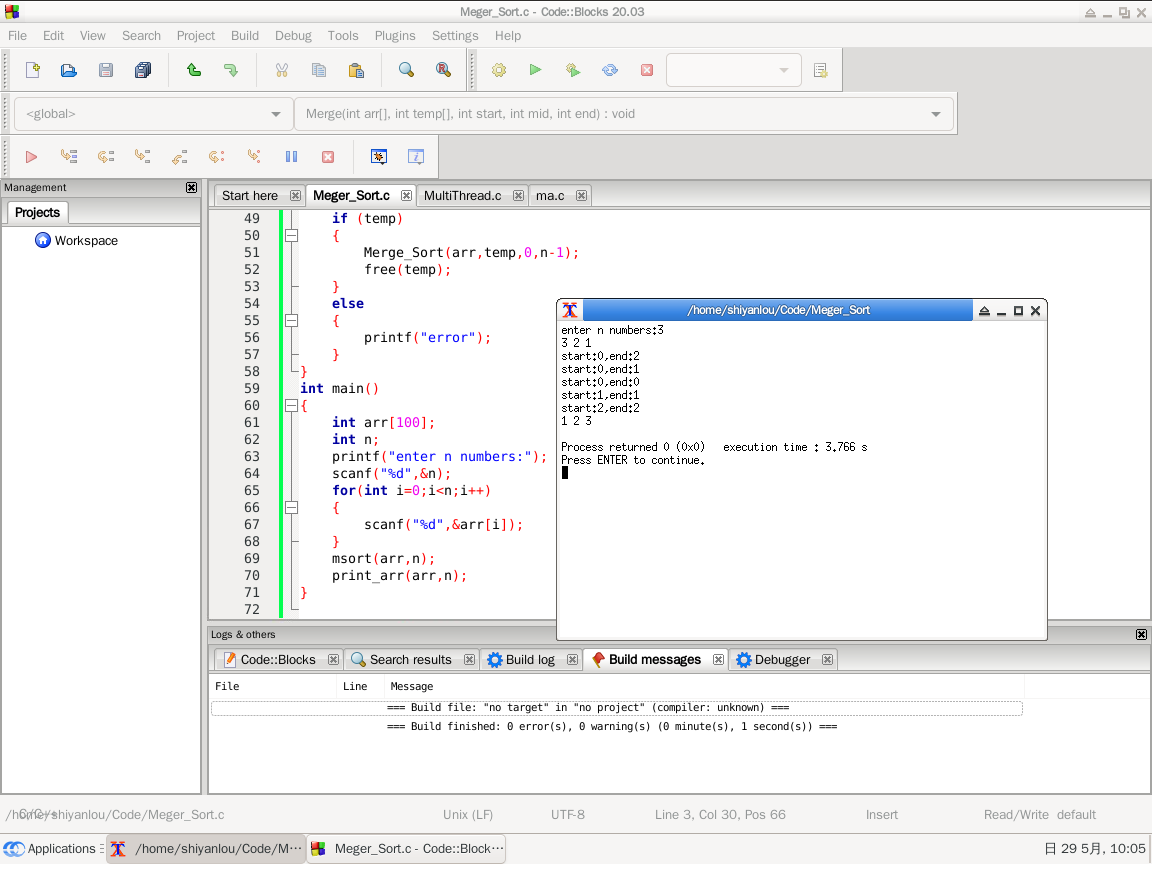This screenshot has height=896, width=1152.
Task: Open the Applications menu in the taskbar
Action: 50,849
